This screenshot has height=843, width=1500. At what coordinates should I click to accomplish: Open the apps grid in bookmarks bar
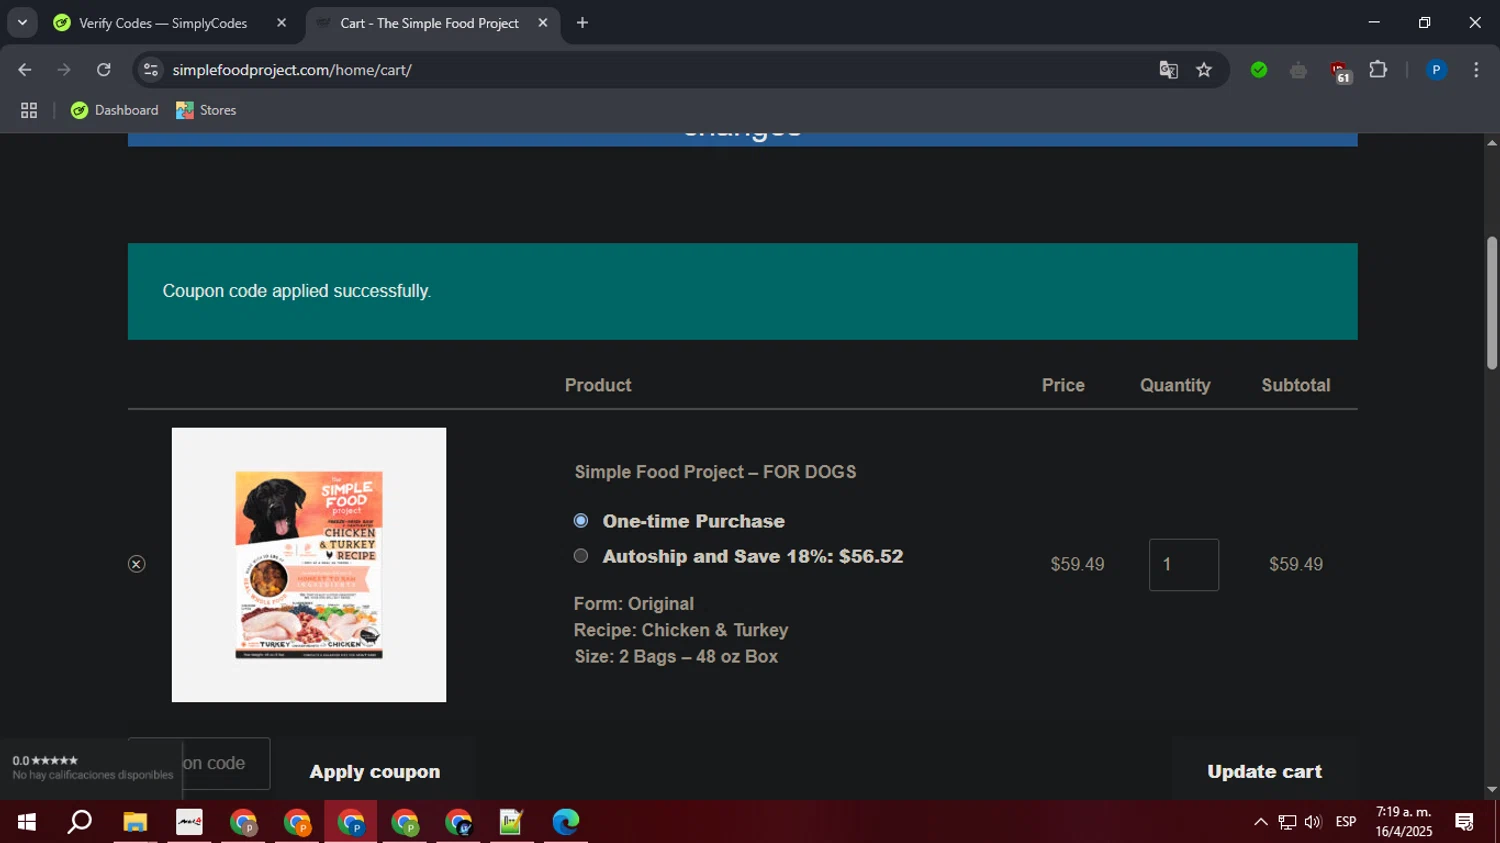(x=29, y=111)
